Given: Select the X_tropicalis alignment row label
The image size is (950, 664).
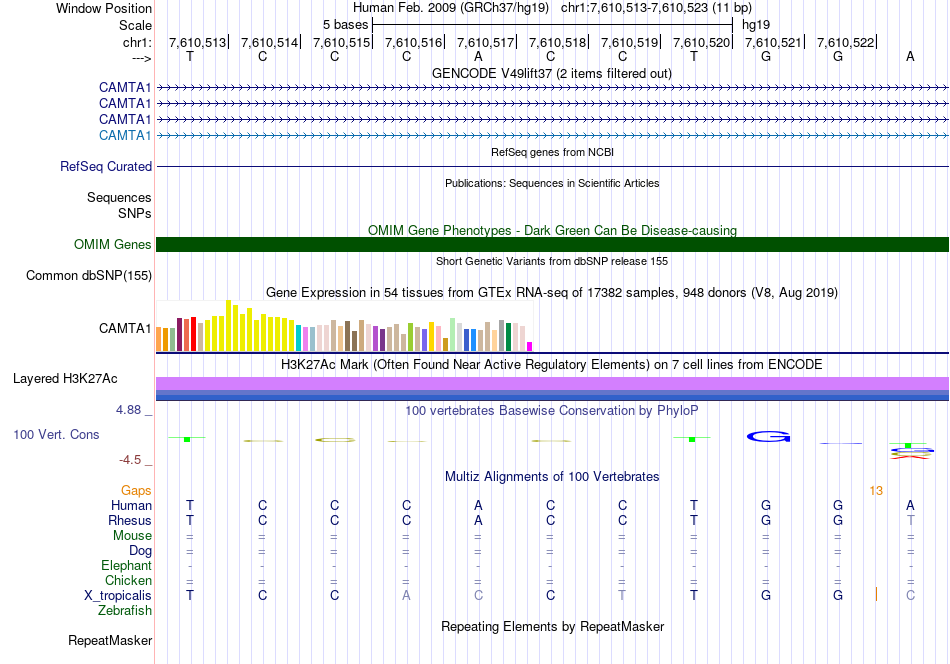Looking at the screenshot, I should tap(118, 596).
